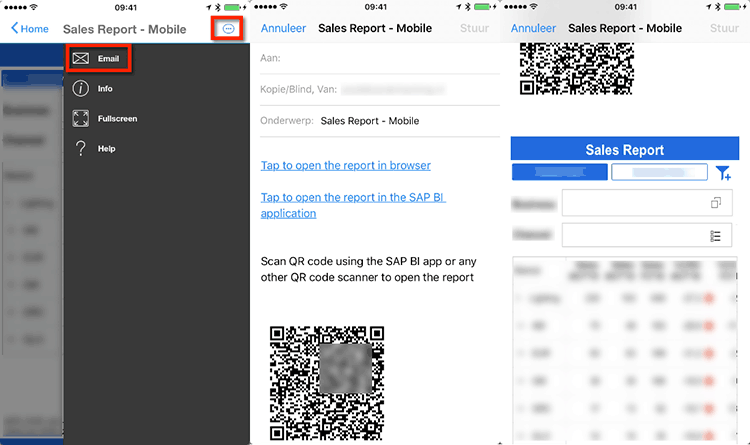Tap the Aan recipient field
The width and height of the screenshot is (750, 445).
(x=380, y=58)
